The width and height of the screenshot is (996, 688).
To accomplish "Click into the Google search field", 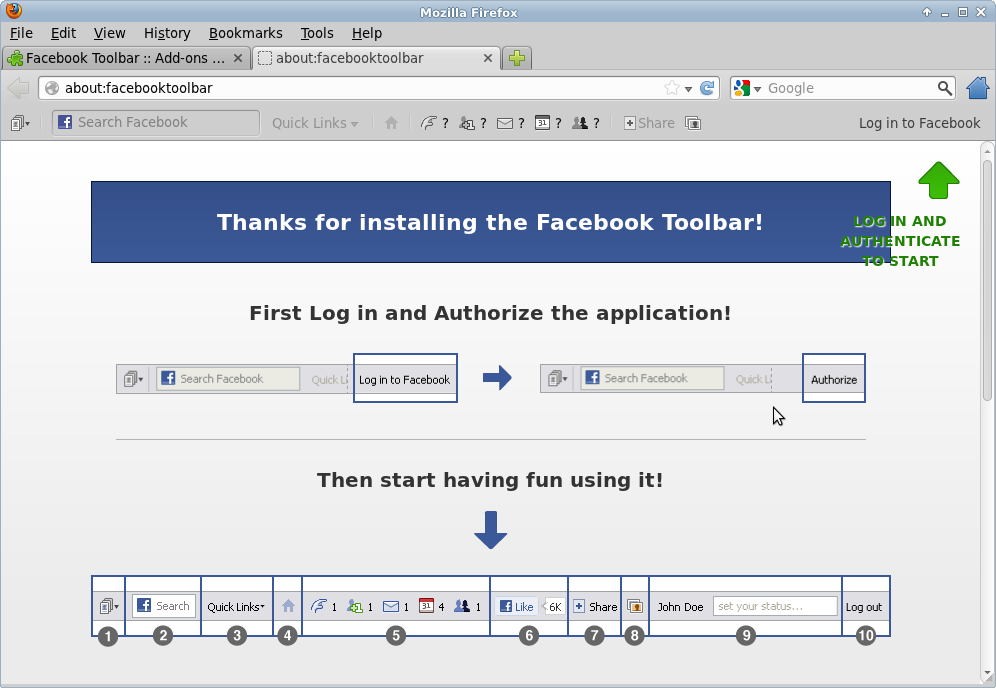I will click(x=850, y=88).
